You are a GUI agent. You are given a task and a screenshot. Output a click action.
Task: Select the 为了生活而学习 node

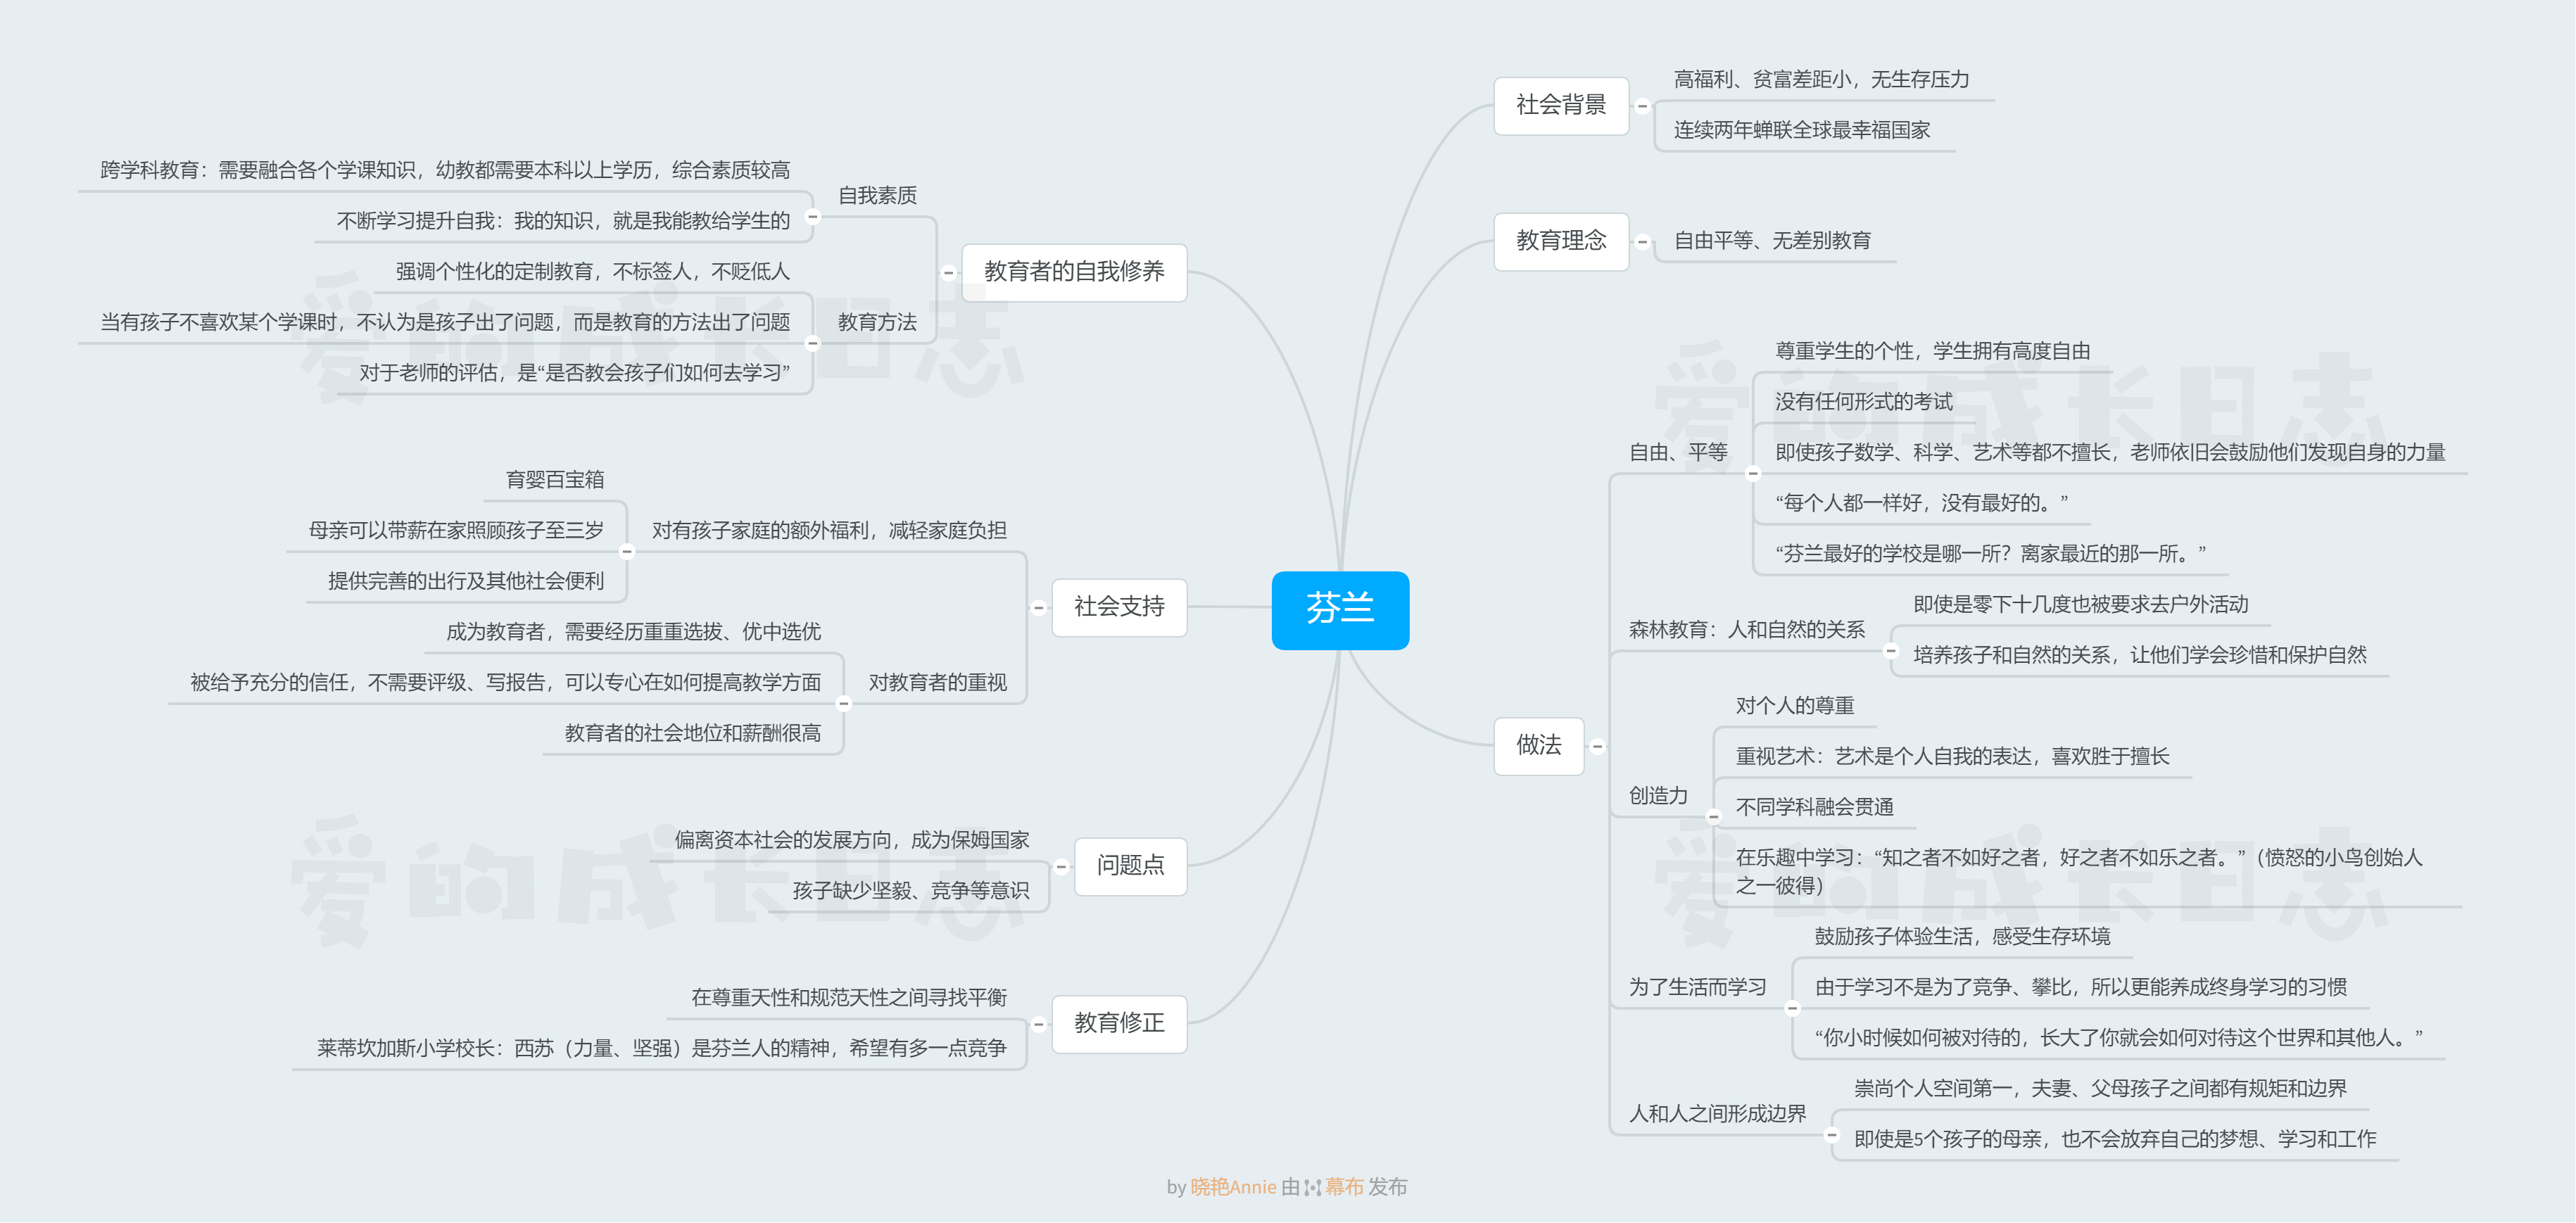[x=1697, y=986]
